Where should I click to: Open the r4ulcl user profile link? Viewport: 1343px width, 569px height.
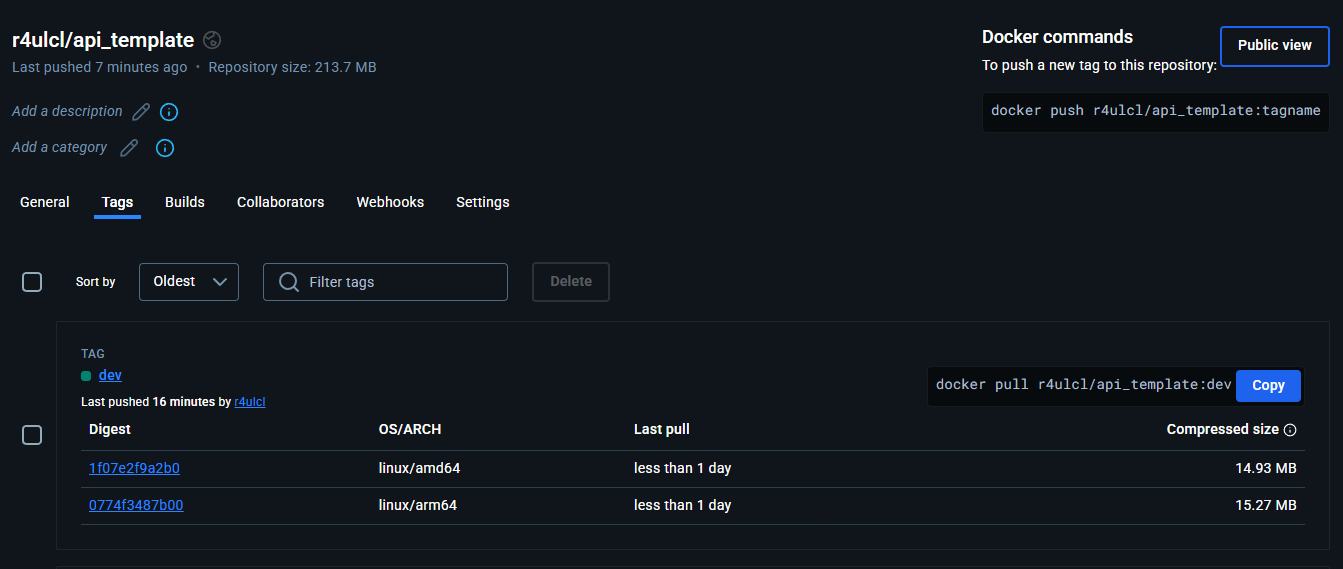[250, 402]
